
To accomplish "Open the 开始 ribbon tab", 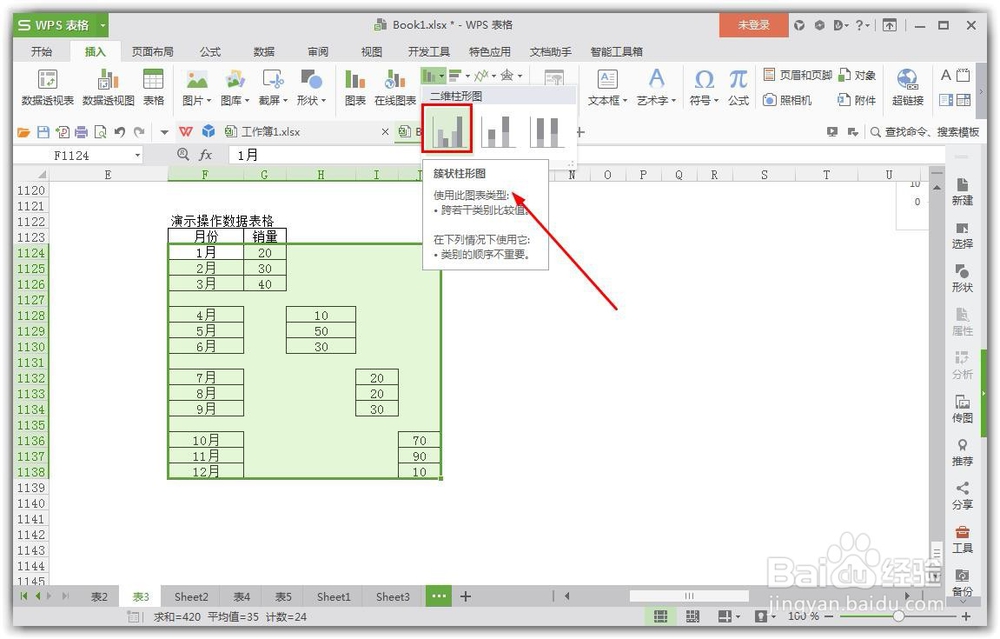I will tap(41, 52).
